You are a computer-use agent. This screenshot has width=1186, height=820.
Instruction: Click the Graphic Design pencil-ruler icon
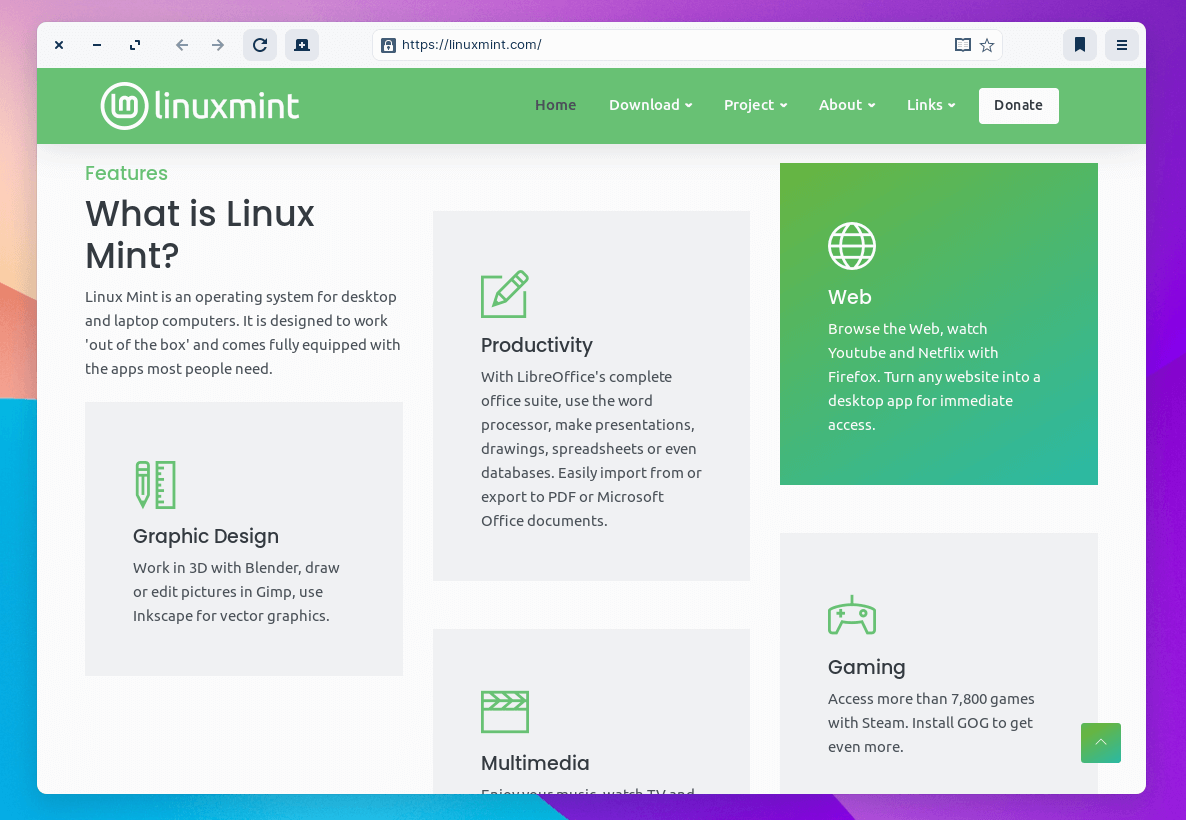156,485
